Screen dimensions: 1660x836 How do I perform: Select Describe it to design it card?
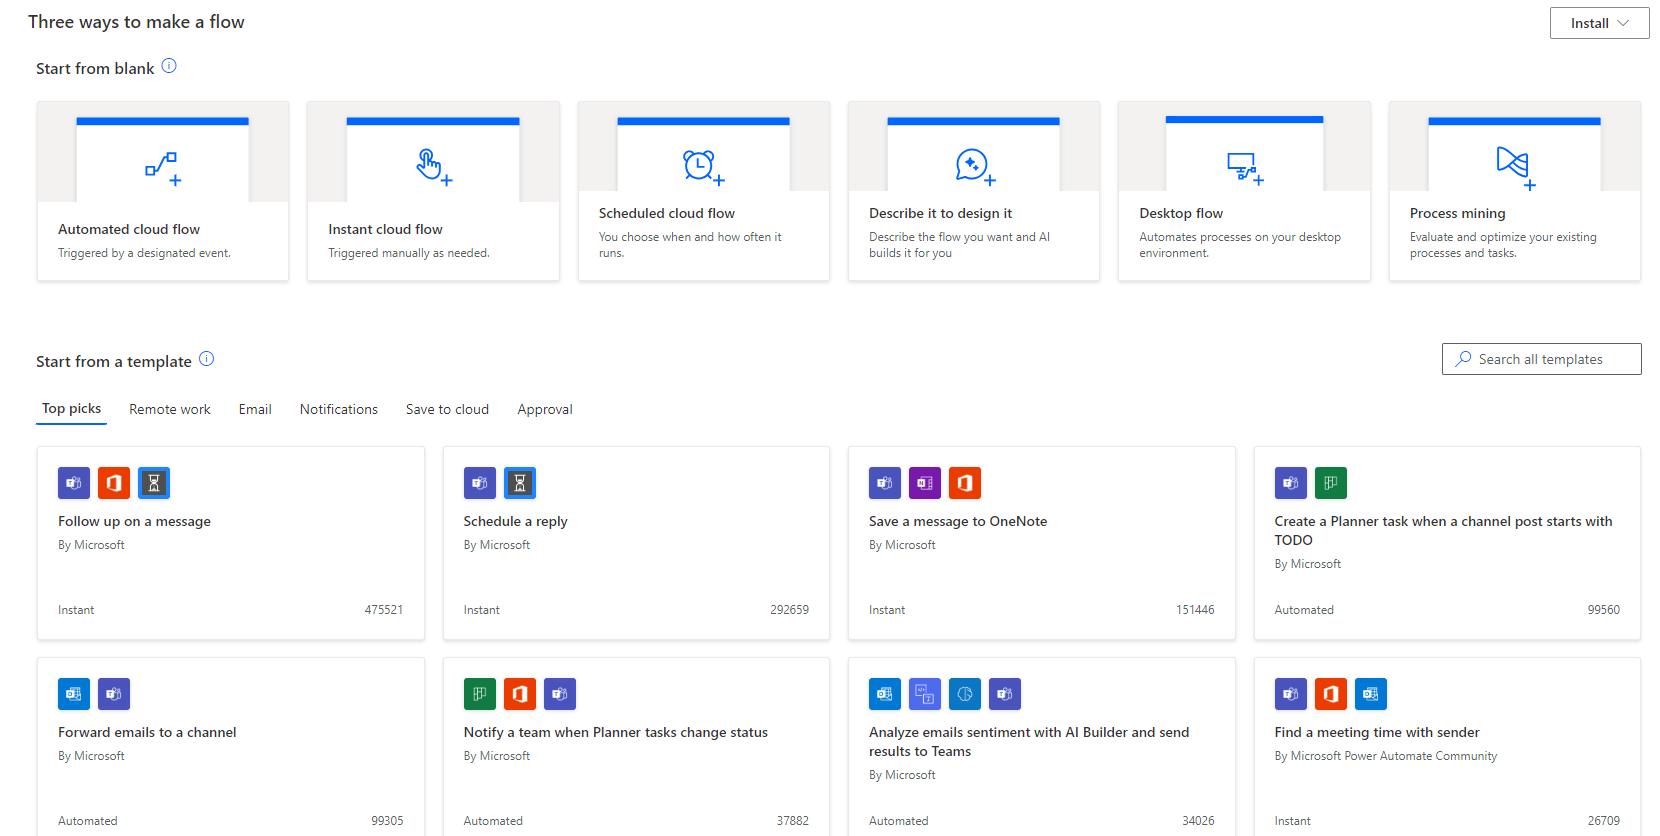coord(974,191)
